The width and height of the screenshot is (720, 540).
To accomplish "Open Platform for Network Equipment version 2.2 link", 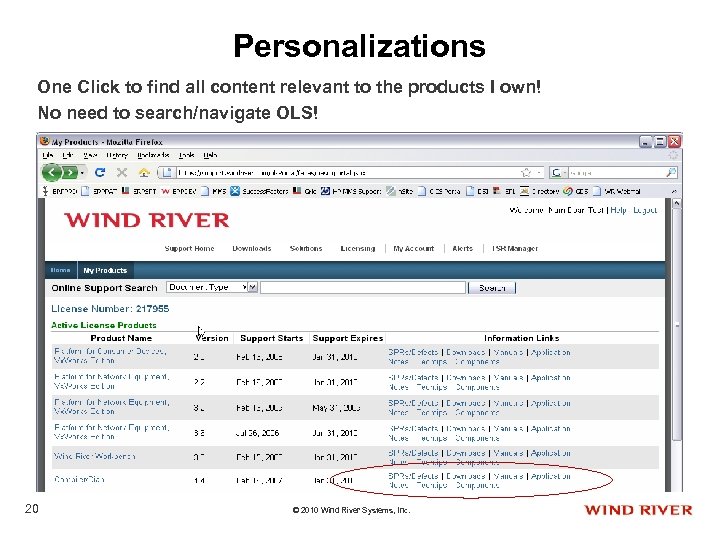I will click(x=111, y=381).
